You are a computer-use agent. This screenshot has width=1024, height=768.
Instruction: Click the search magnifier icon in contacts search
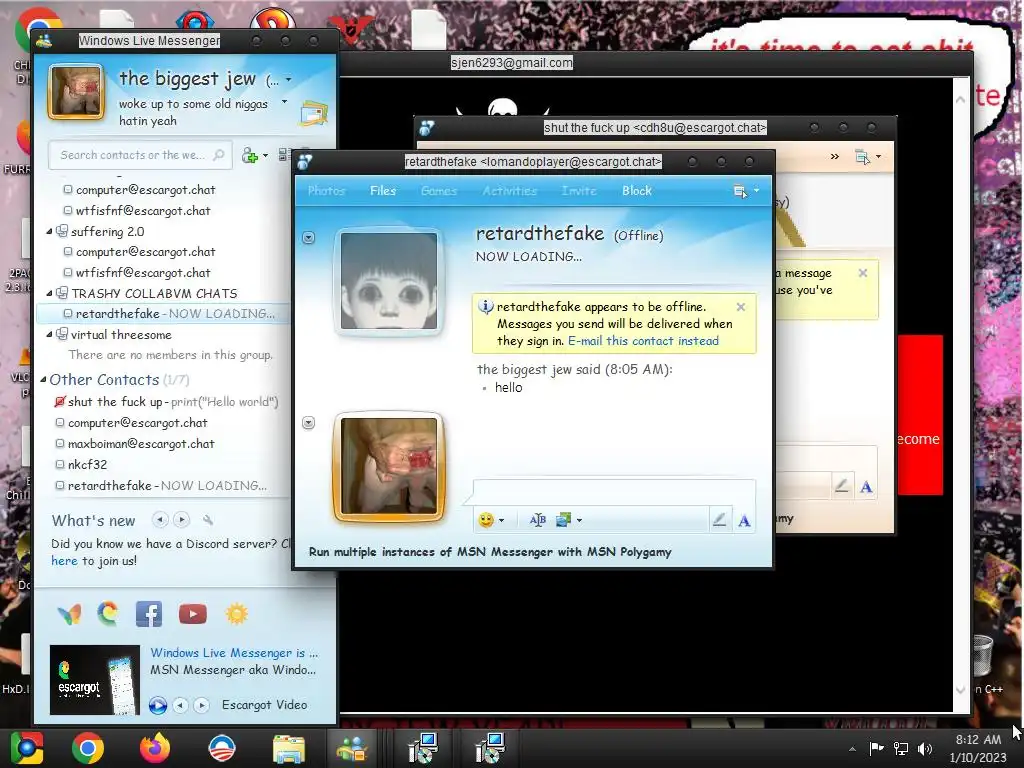point(219,155)
